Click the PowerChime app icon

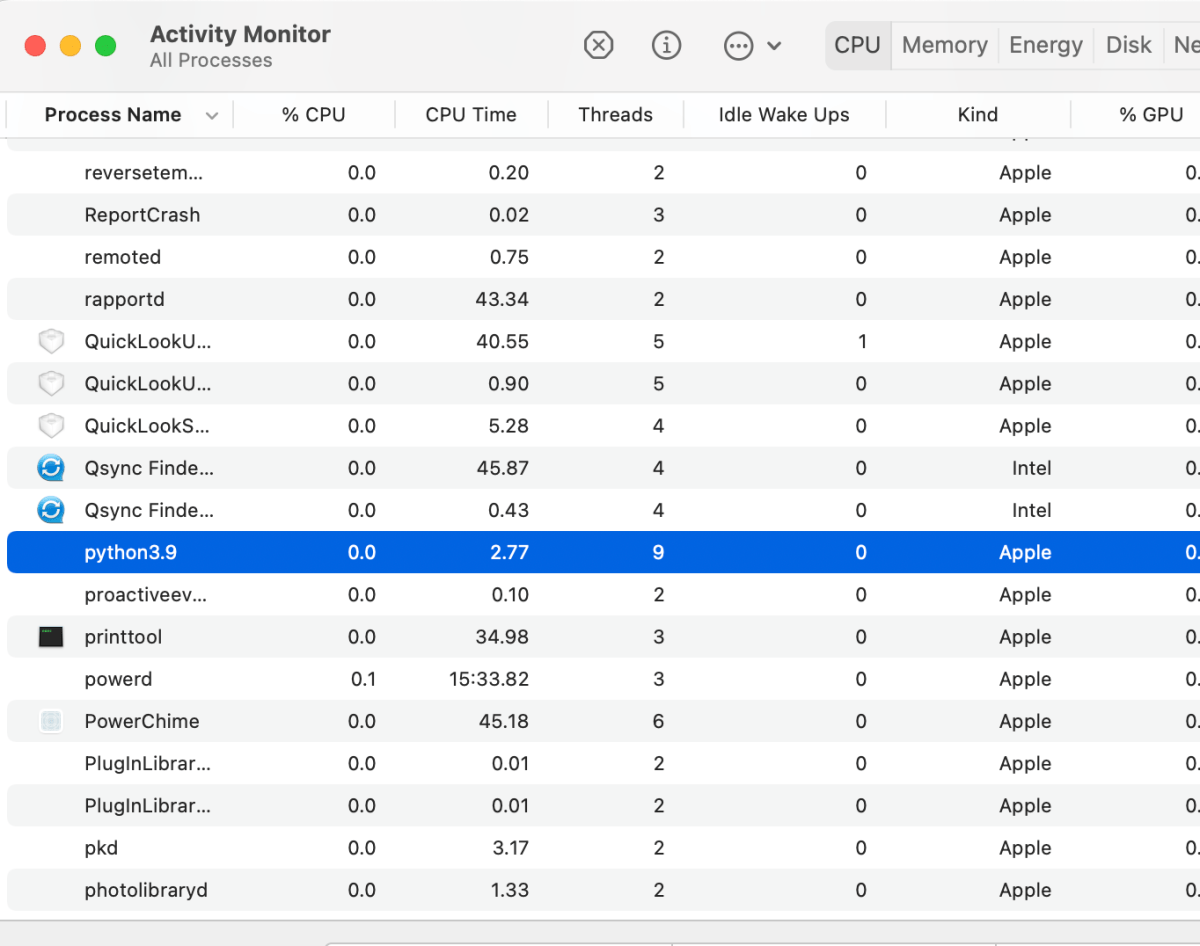[50, 720]
